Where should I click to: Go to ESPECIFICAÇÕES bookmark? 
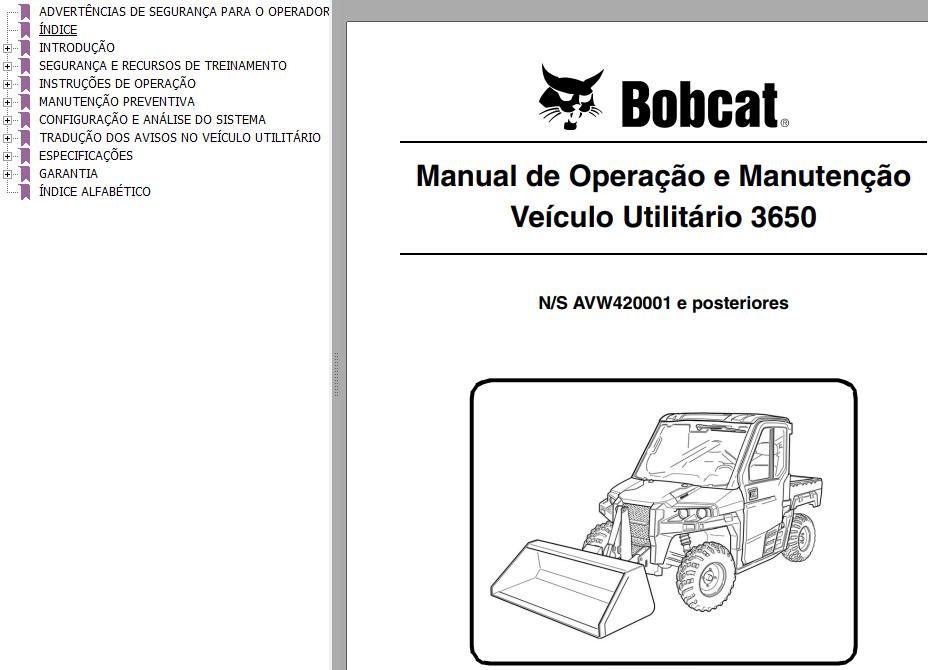point(86,156)
